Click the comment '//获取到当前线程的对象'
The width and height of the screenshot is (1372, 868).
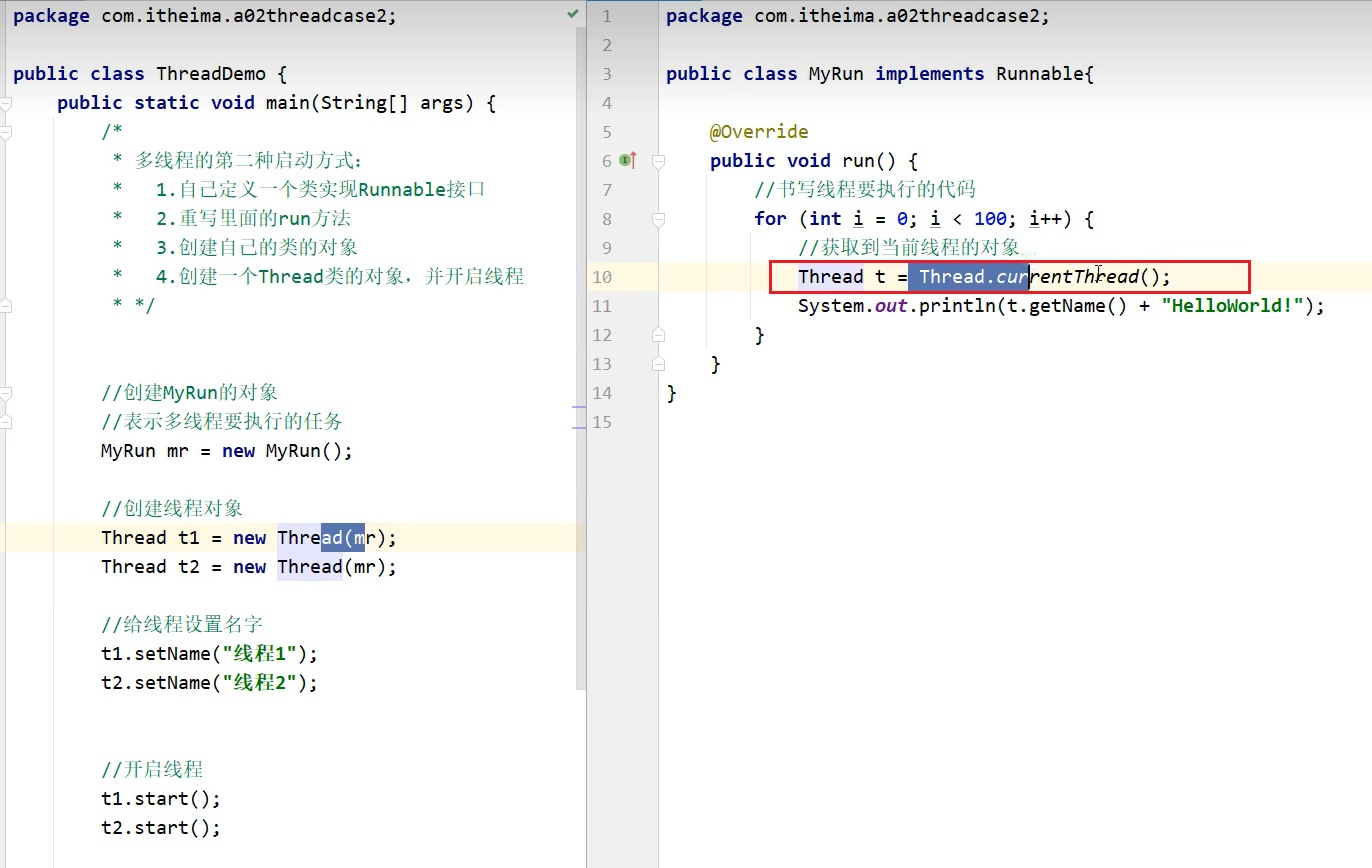click(x=909, y=248)
